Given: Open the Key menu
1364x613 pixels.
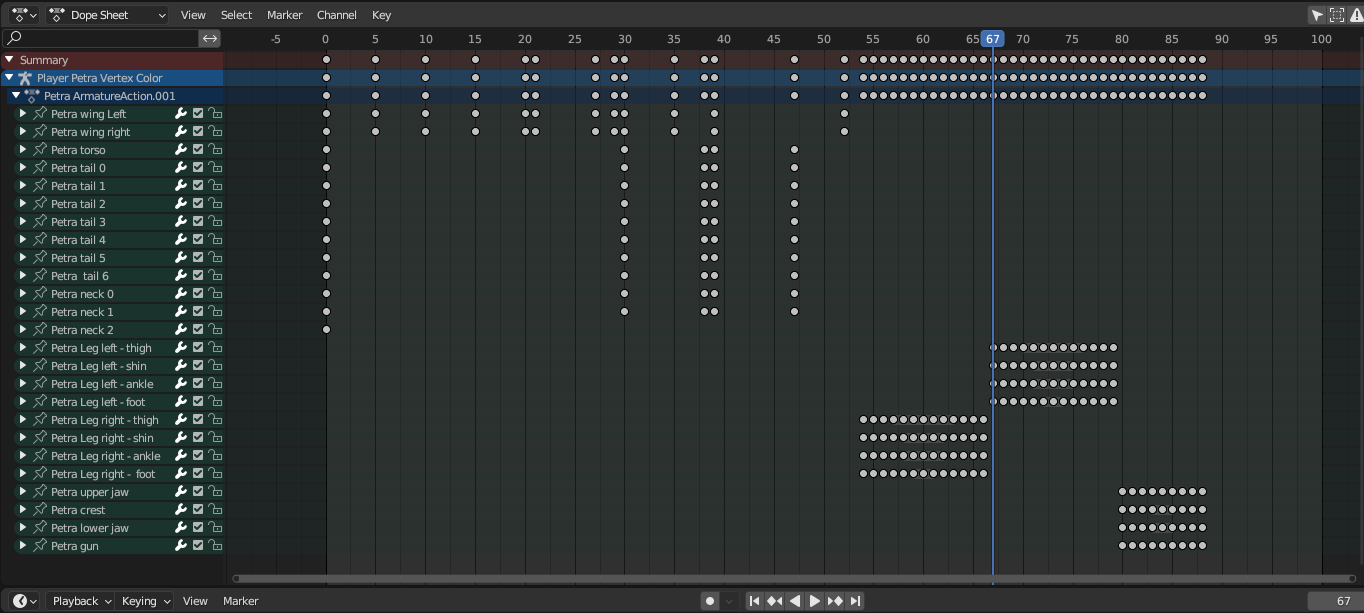Looking at the screenshot, I should (x=381, y=15).
